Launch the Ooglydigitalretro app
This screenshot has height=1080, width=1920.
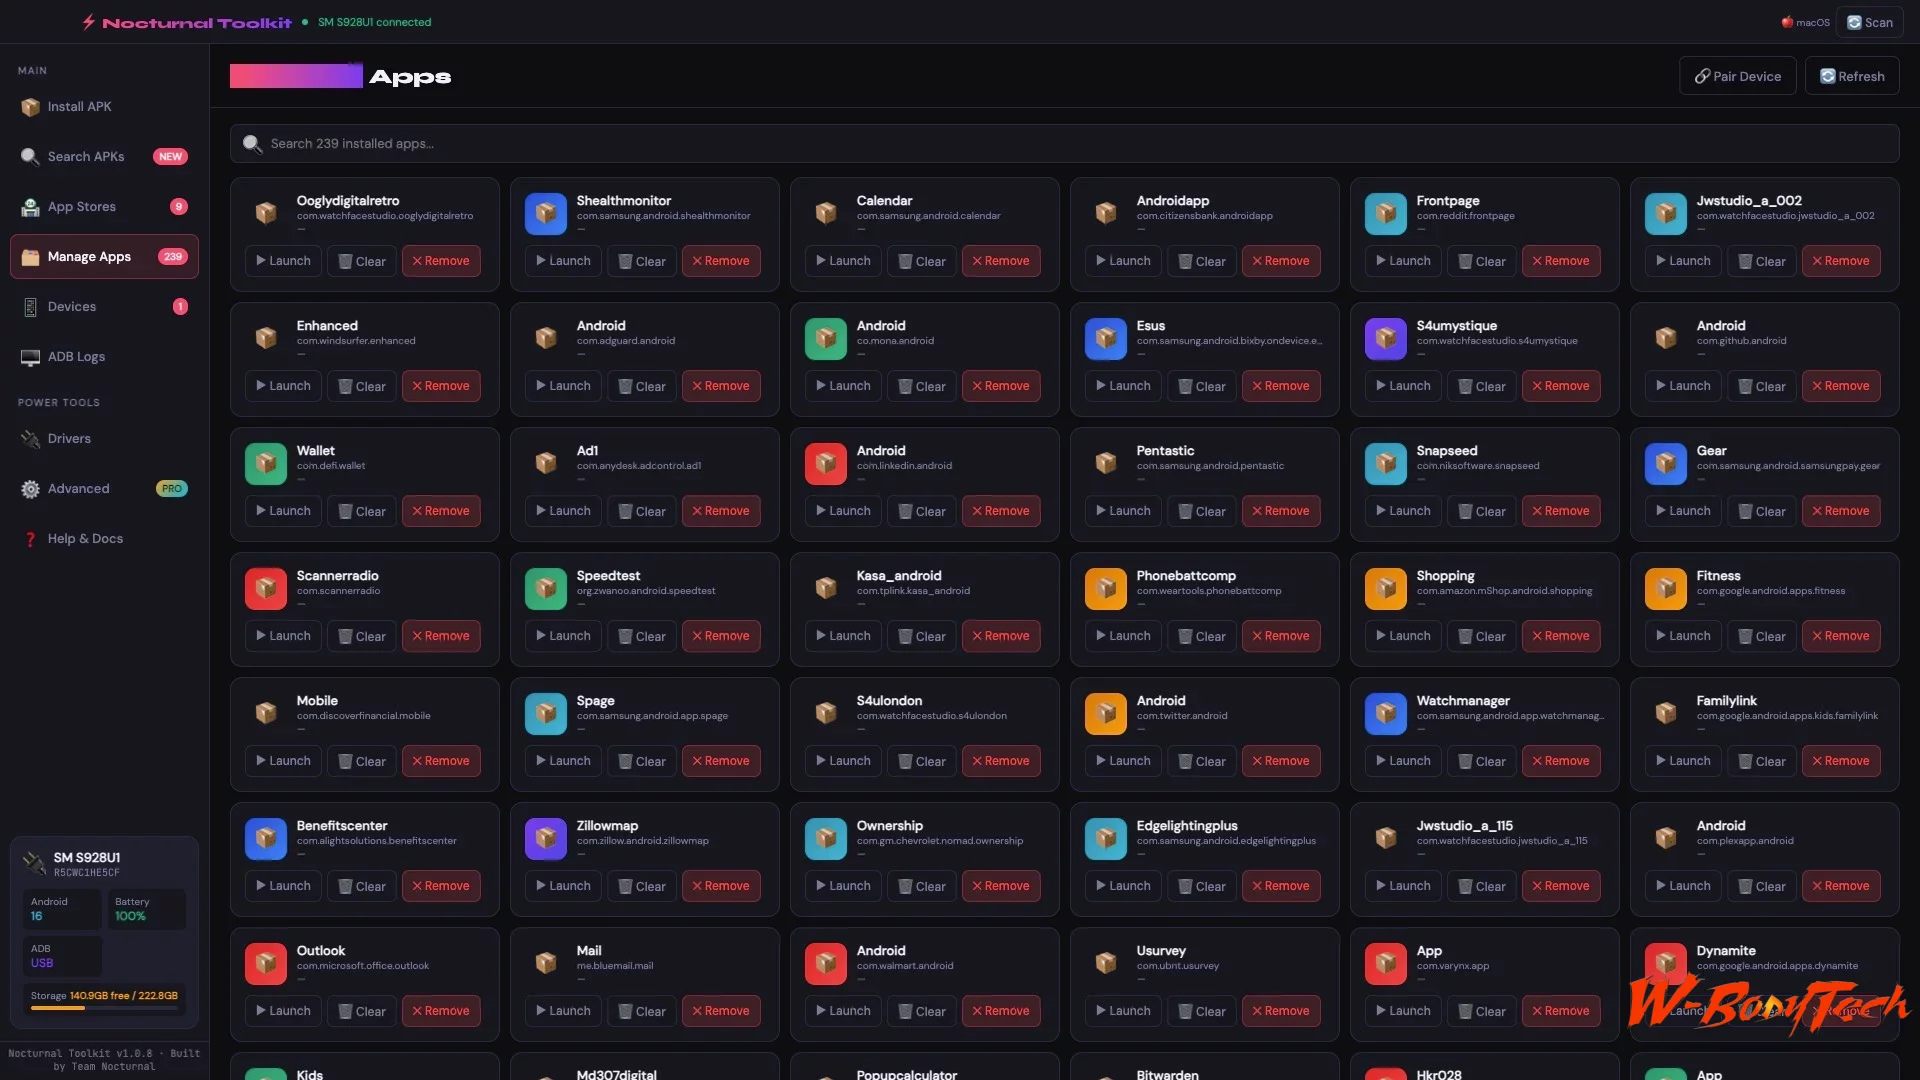283,261
